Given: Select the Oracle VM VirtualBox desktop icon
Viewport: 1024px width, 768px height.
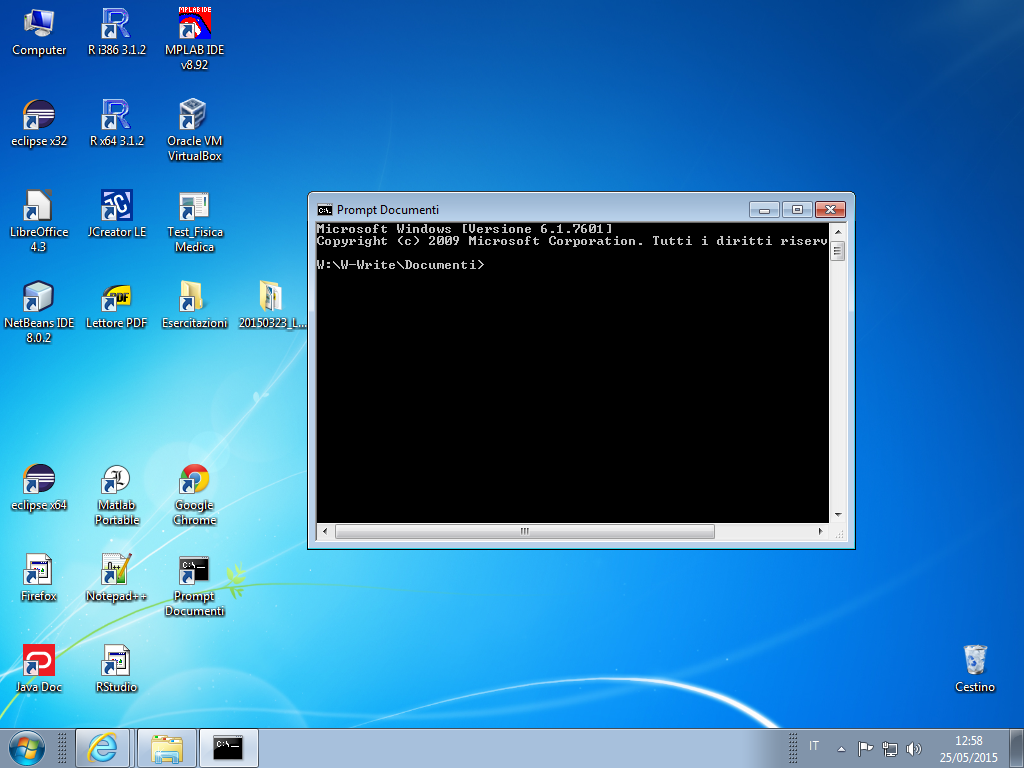Looking at the screenshot, I should click(x=194, y=116).
